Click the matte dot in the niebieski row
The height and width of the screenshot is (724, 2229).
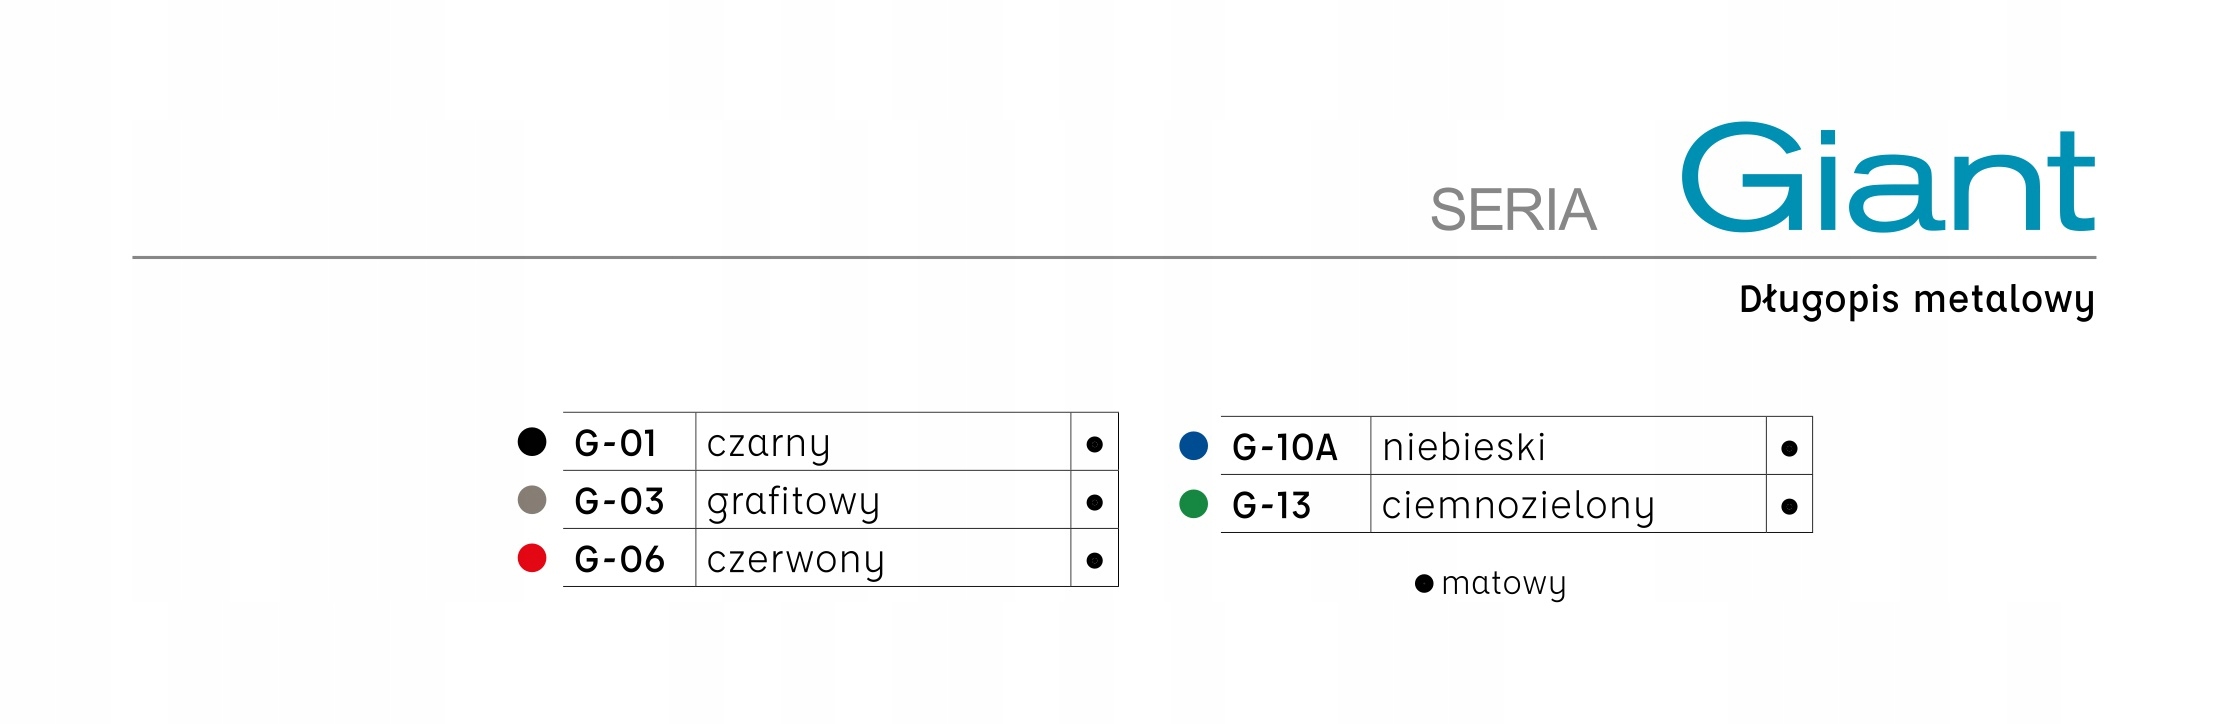point(1789,448)
